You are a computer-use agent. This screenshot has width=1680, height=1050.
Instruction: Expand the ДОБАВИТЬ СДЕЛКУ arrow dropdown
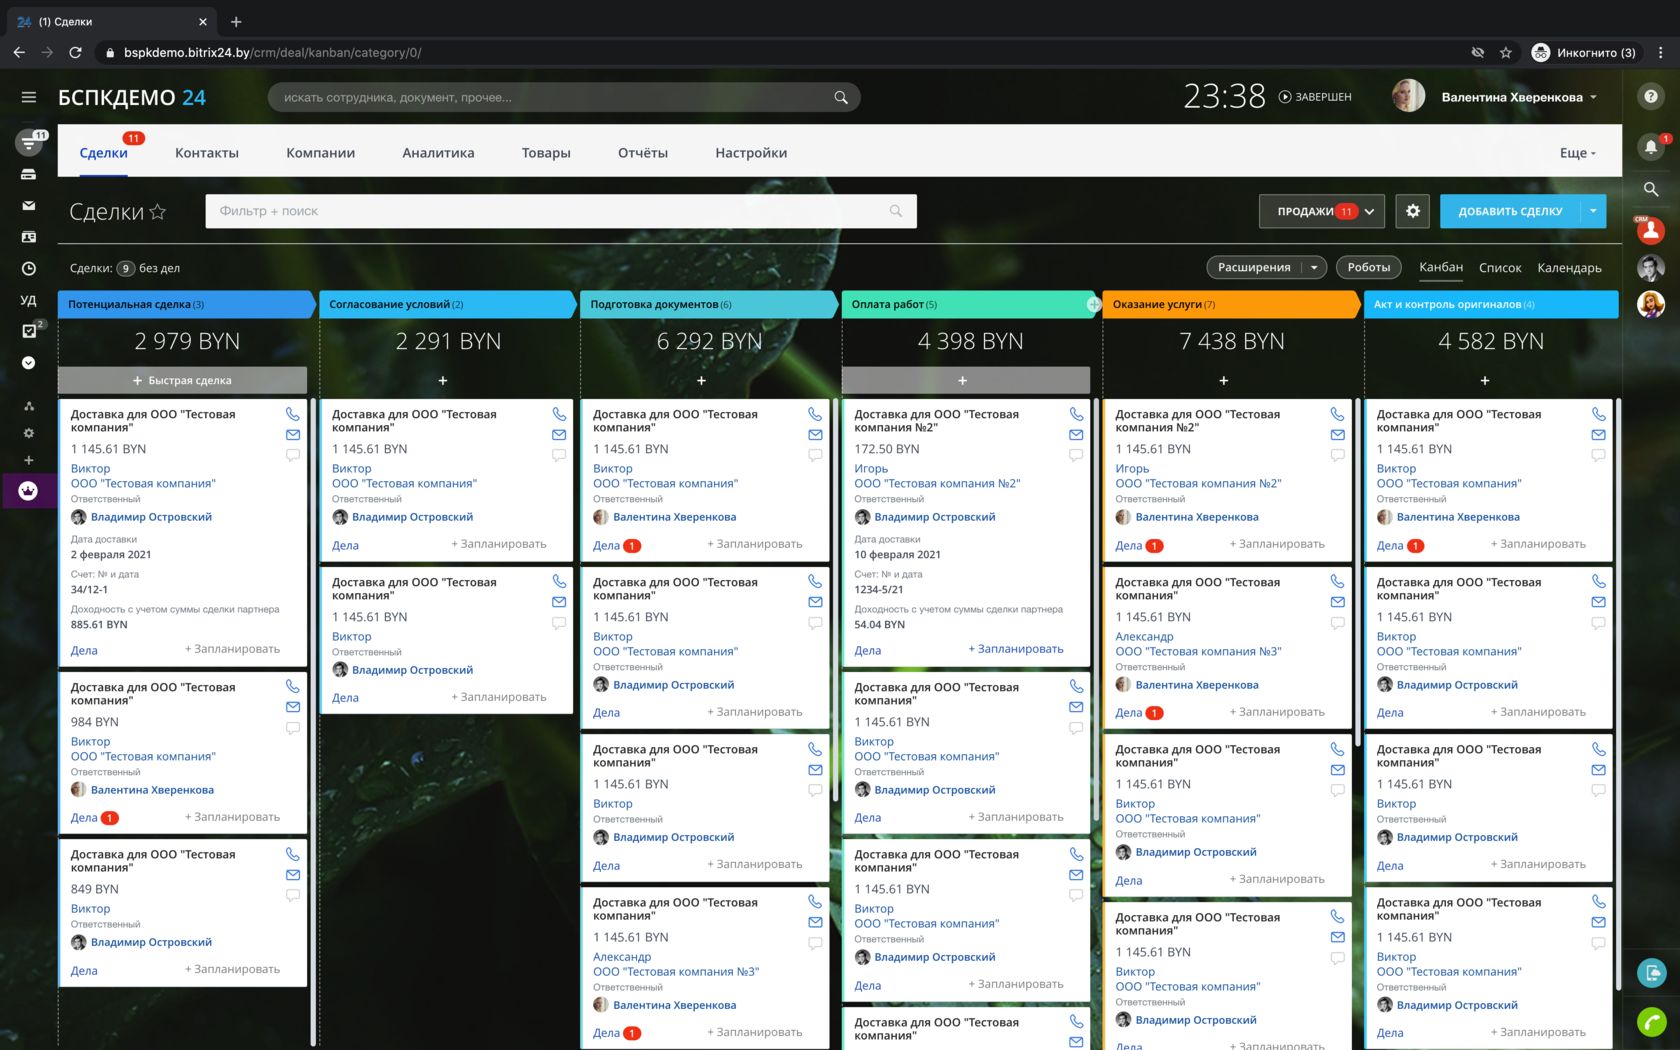pos(1593,211)
